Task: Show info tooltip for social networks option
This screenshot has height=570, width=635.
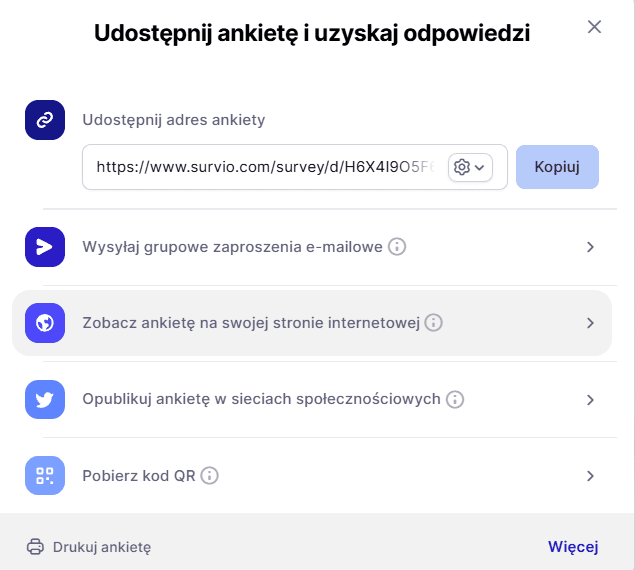Action: coord(455,399)
